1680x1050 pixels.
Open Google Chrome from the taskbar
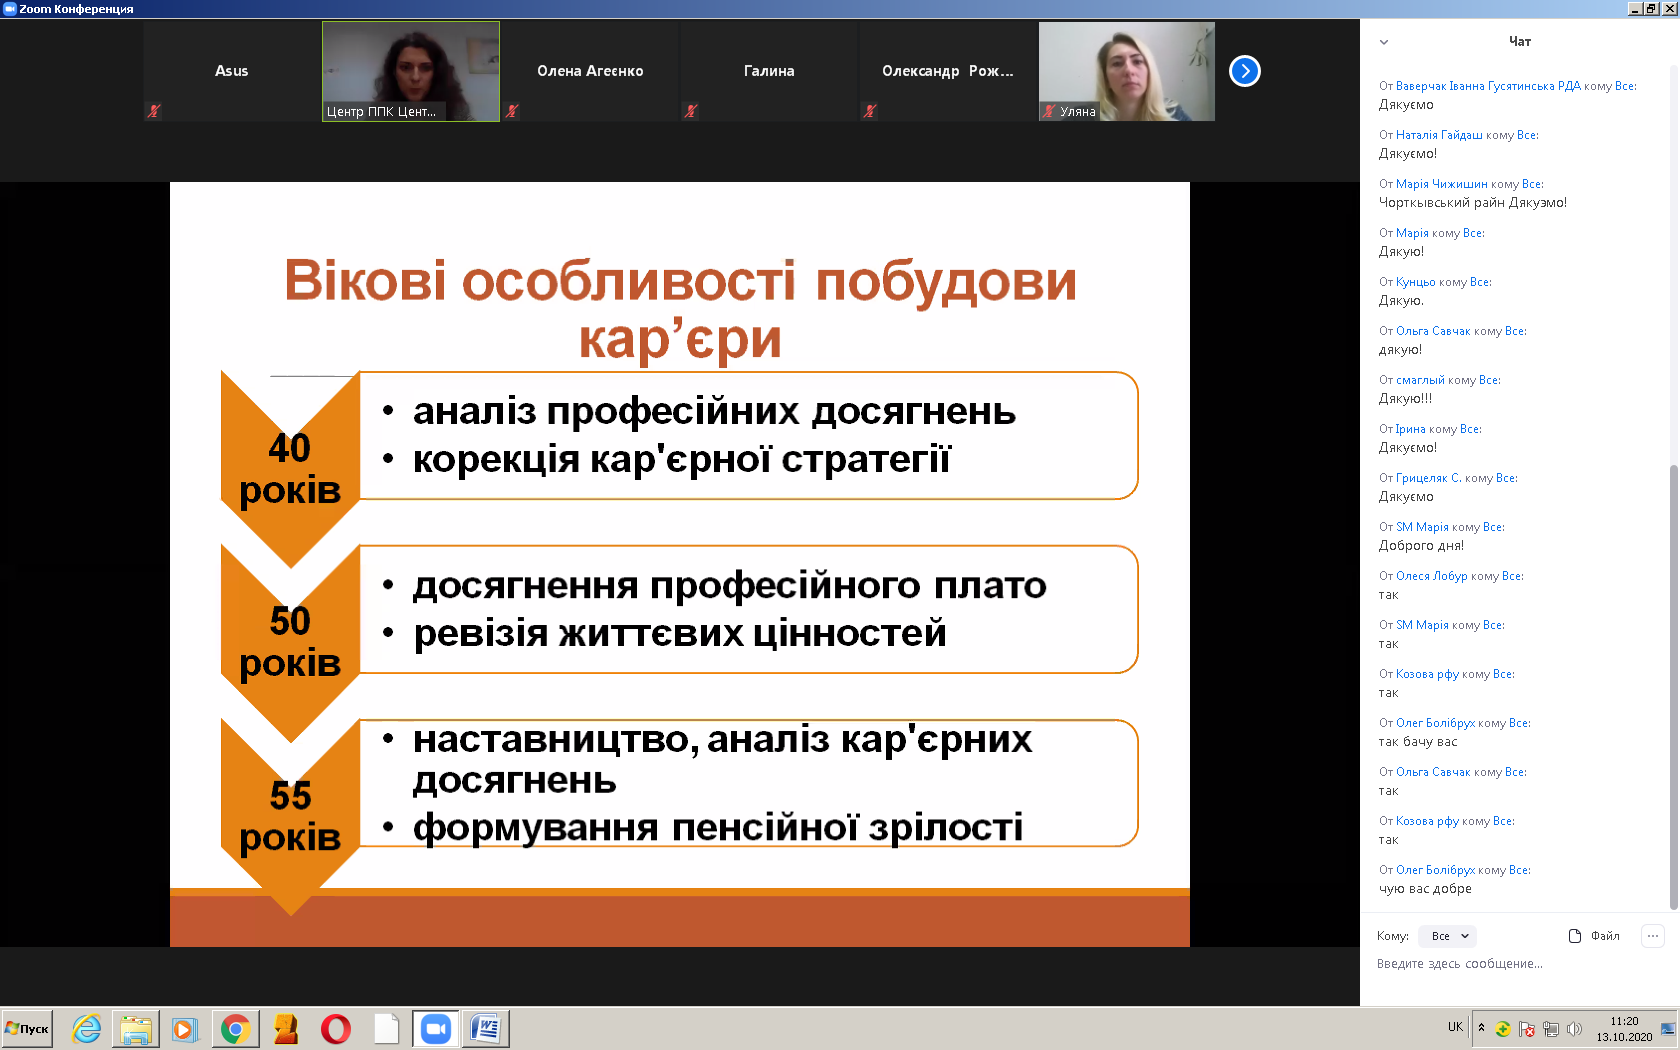235,1028
